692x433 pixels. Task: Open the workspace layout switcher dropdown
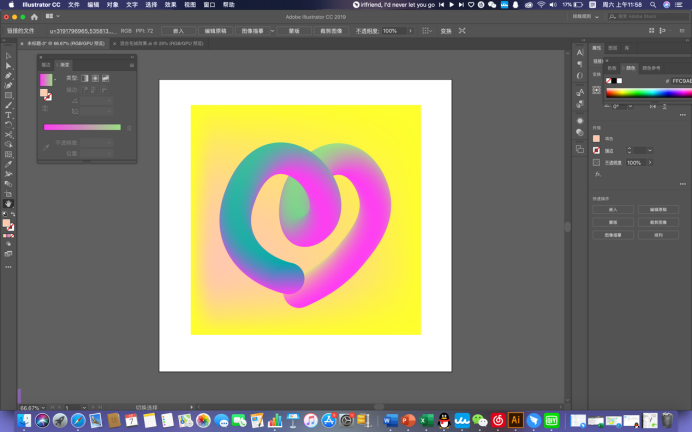(x=53, y=17)
